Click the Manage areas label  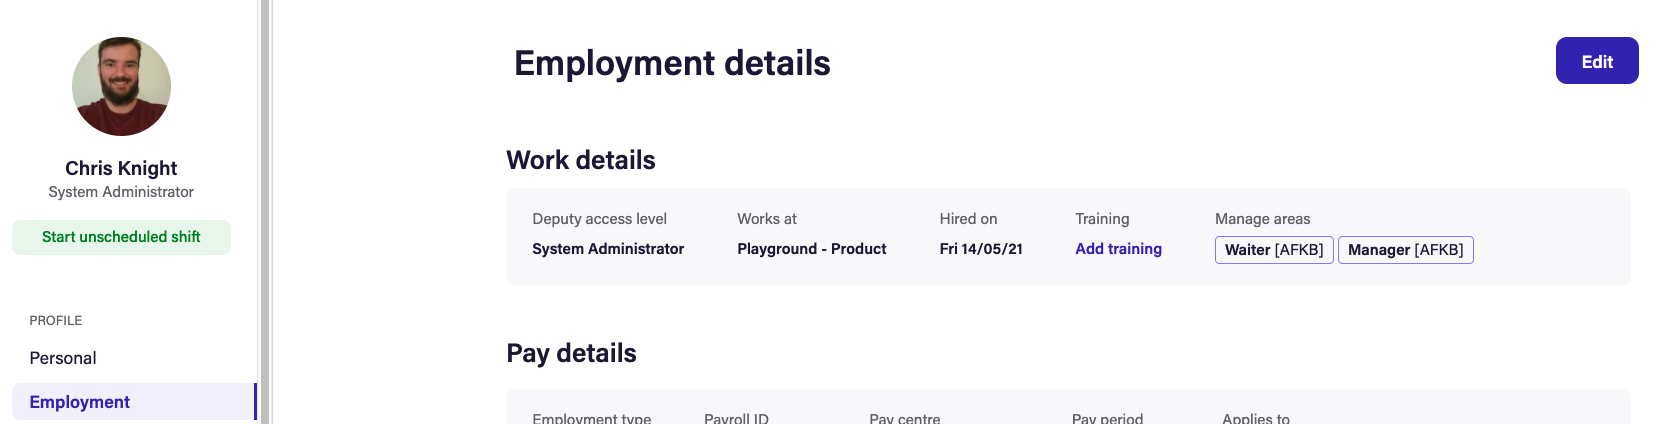[1262, 219]
